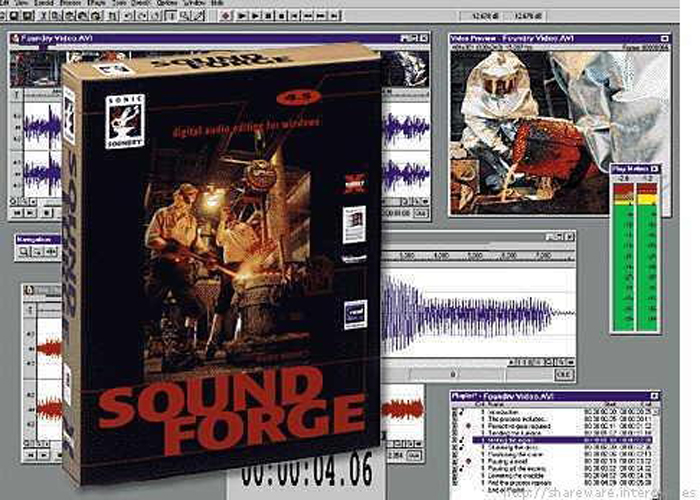
Task: Click the Copy icon in the main toolbar
Action: [56, 16]
